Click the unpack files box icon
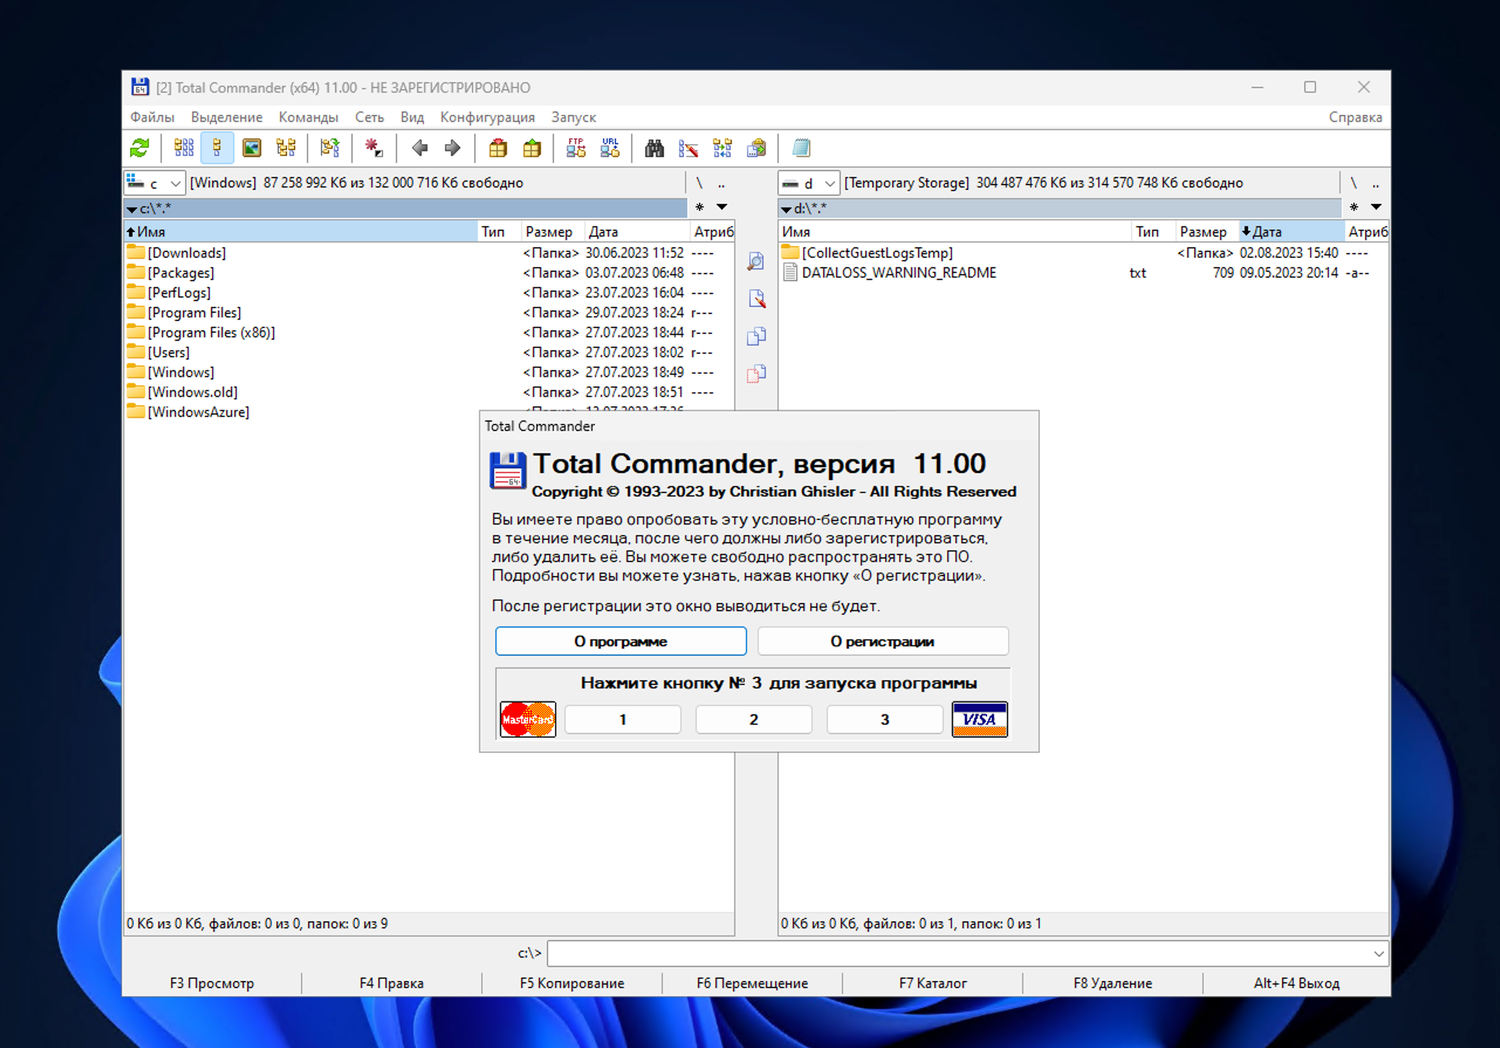The image size is (1500, 1048). tap(532, 148)
